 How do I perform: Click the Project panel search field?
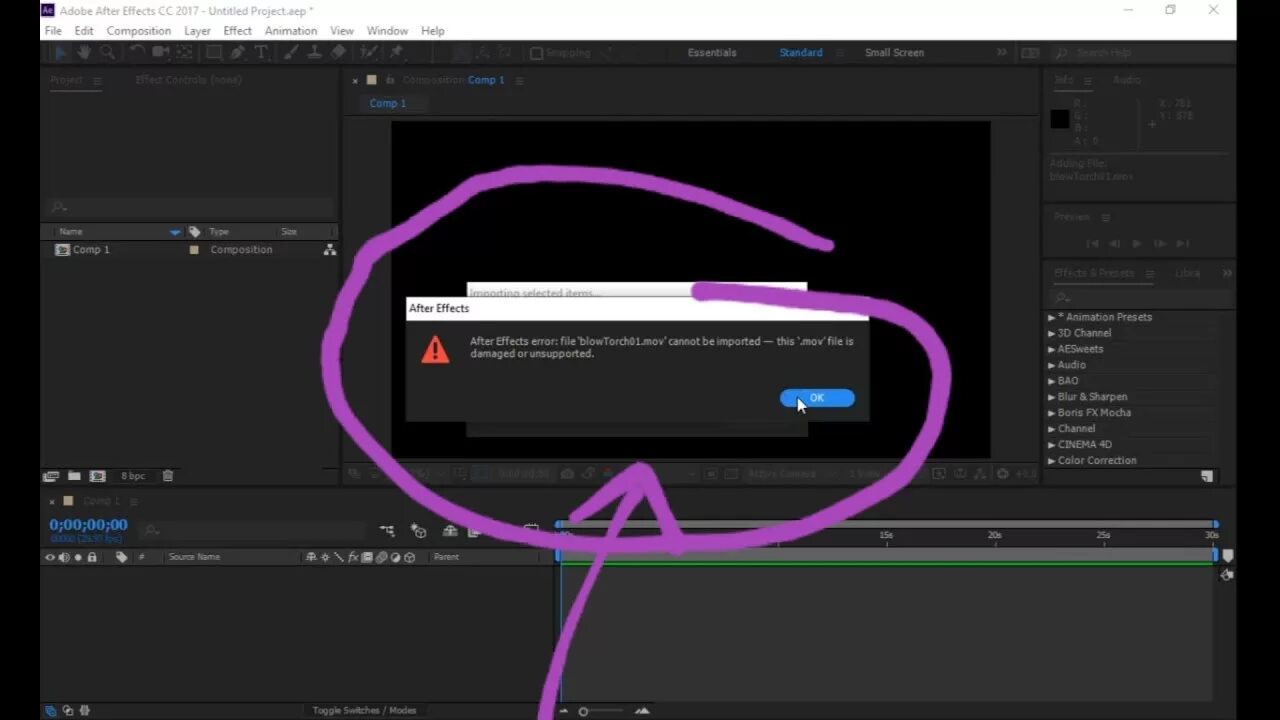pyautogui.click(x=190, y=207)
